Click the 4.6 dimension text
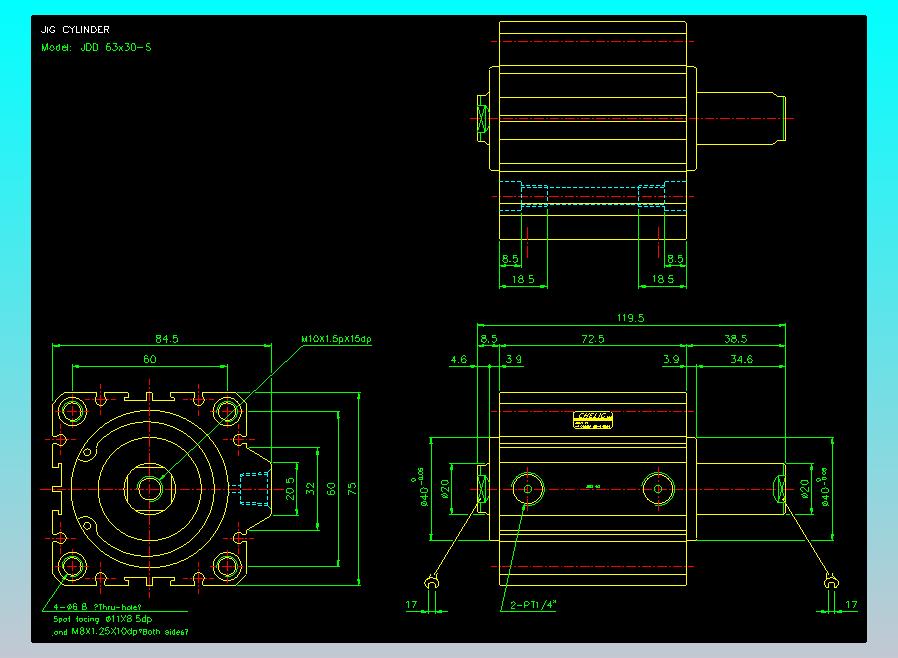The image size is (898, 658). (459, 359)
